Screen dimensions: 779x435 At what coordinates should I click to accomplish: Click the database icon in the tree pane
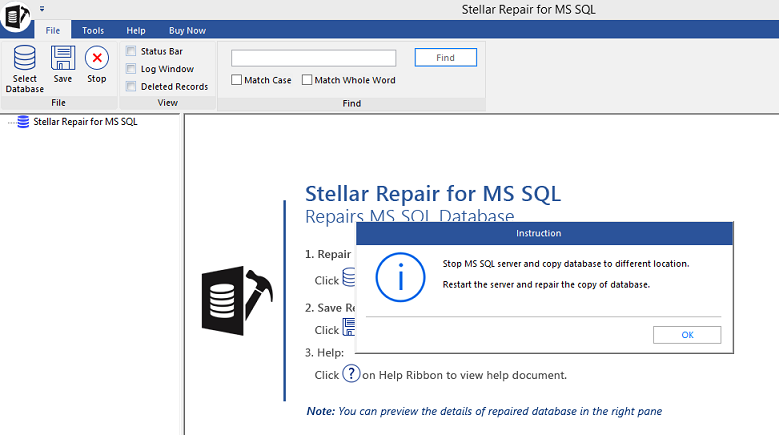(x=23, y=122)
